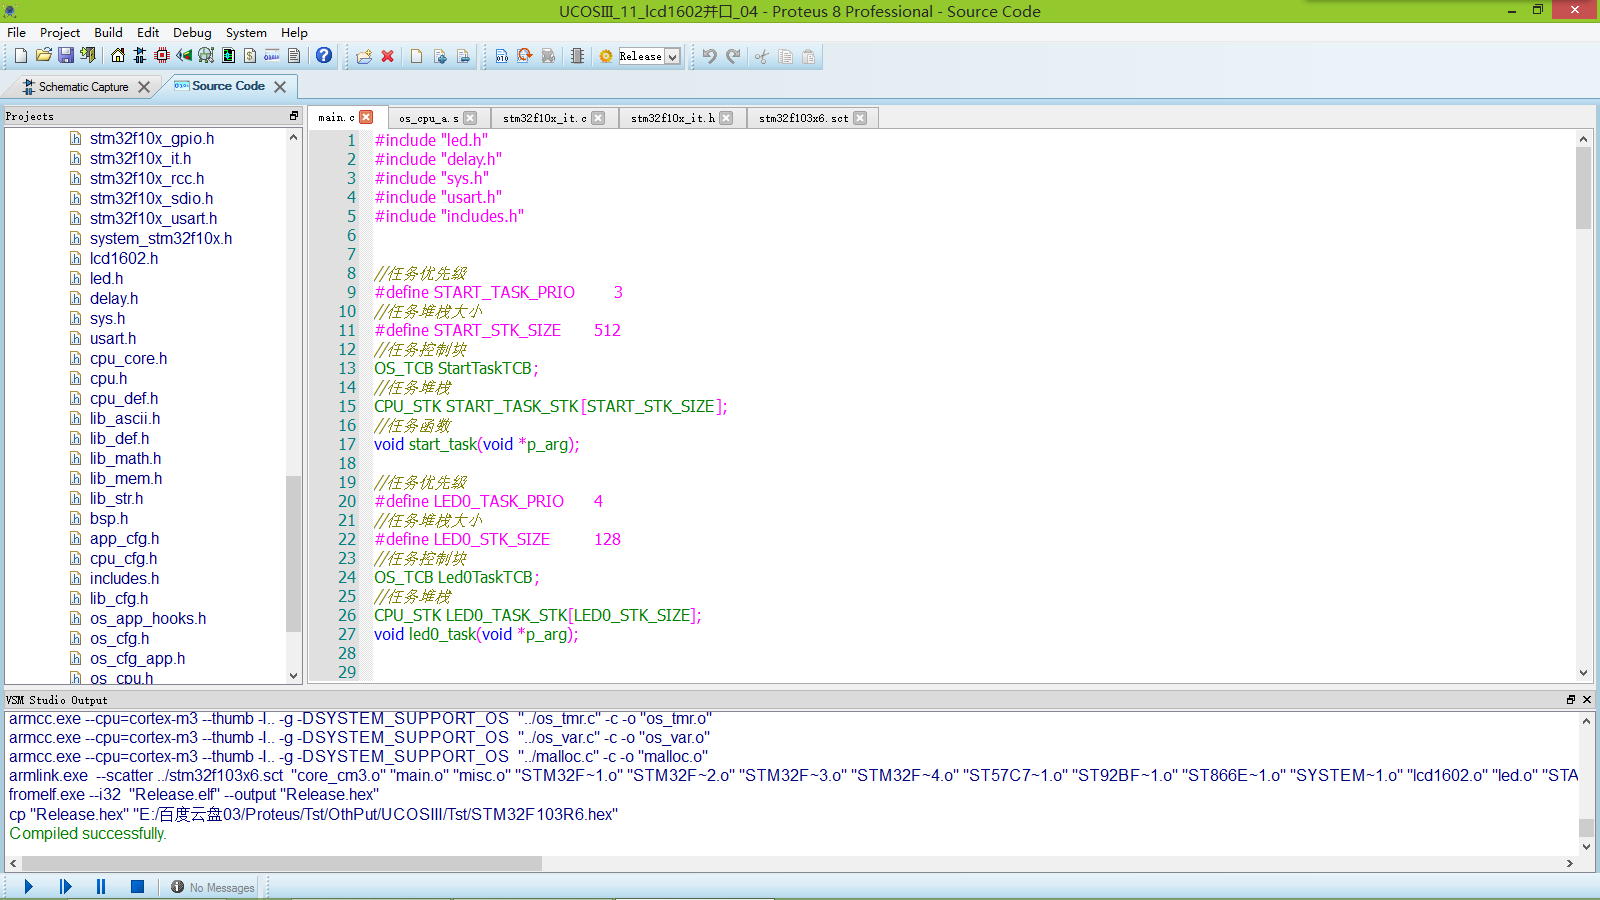Select lcd1602.h in the Projects tree
1600x900 pixels.
(124, 258)
